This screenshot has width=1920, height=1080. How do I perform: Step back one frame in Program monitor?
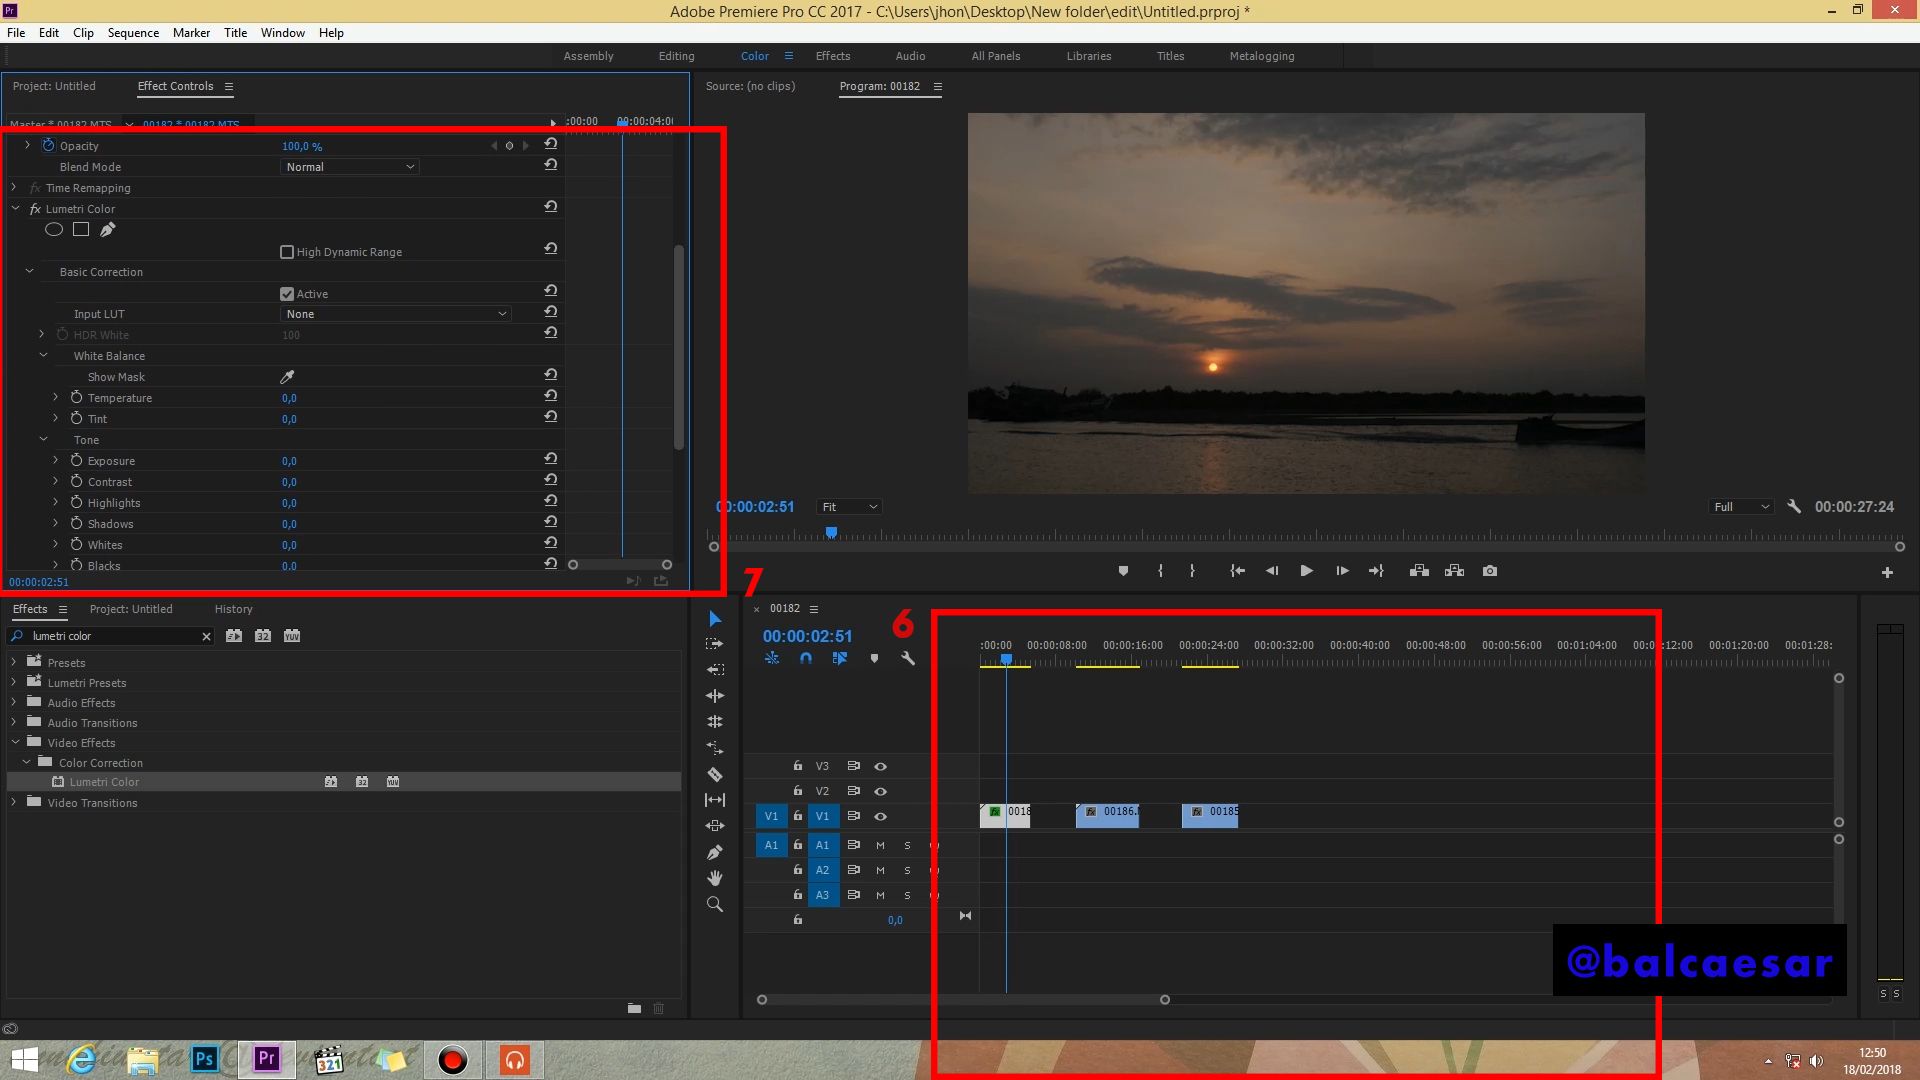point(1272,571)
